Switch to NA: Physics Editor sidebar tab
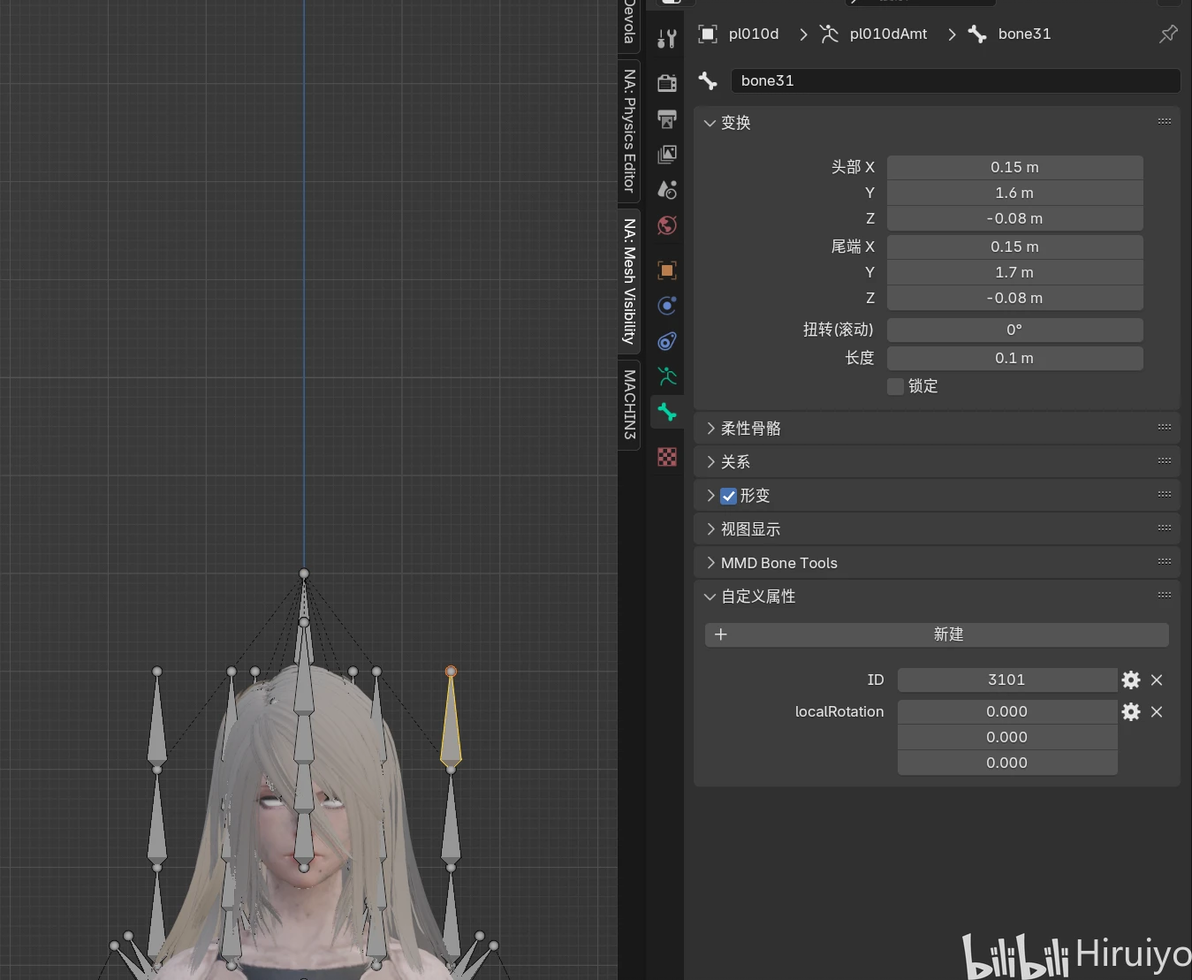Image resolution: width=1192 pixels, height=980 pixels. 629,130
